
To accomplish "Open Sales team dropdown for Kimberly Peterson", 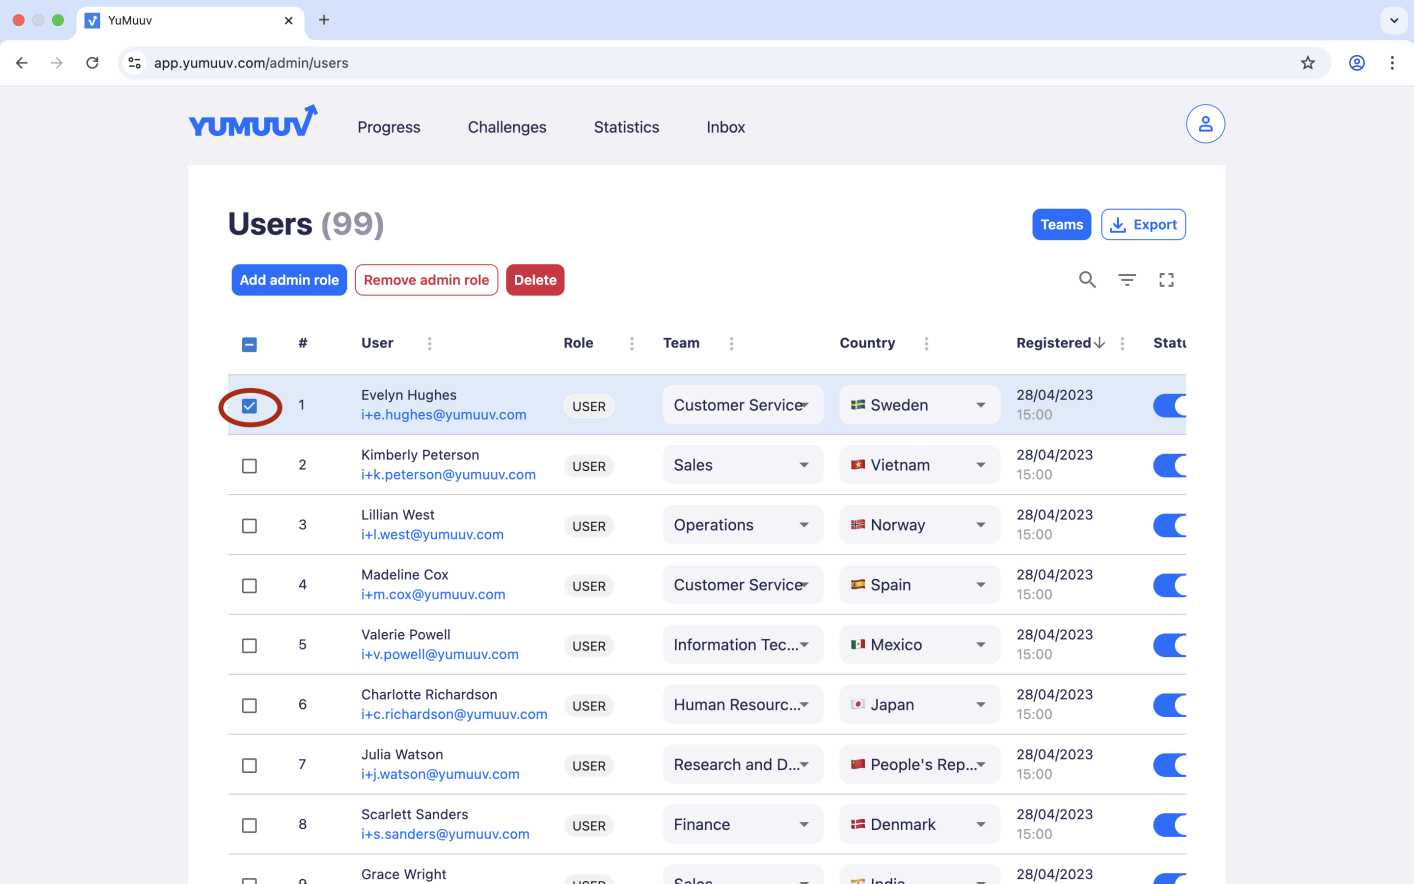I will tap(743, 465).
